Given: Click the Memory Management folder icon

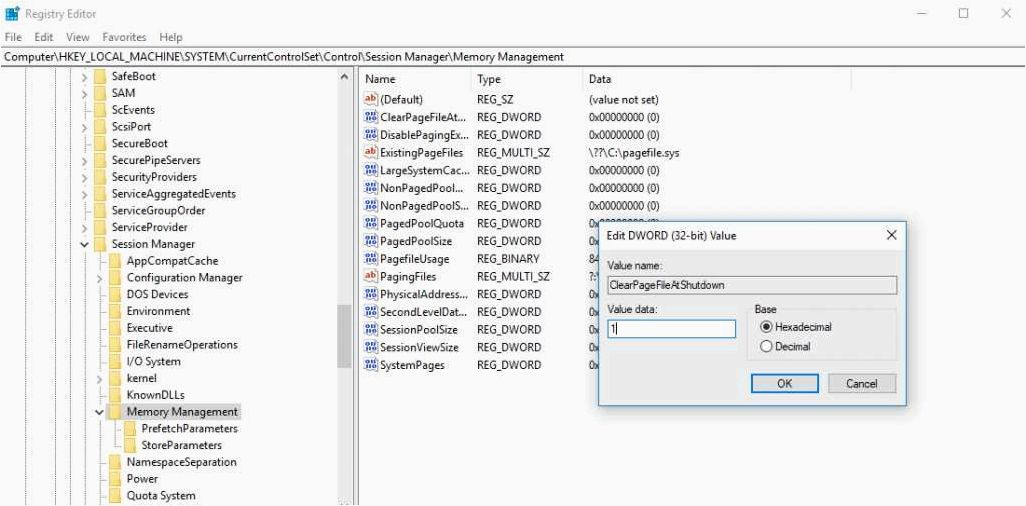Looking at the screenshot, I should point(115,412).
